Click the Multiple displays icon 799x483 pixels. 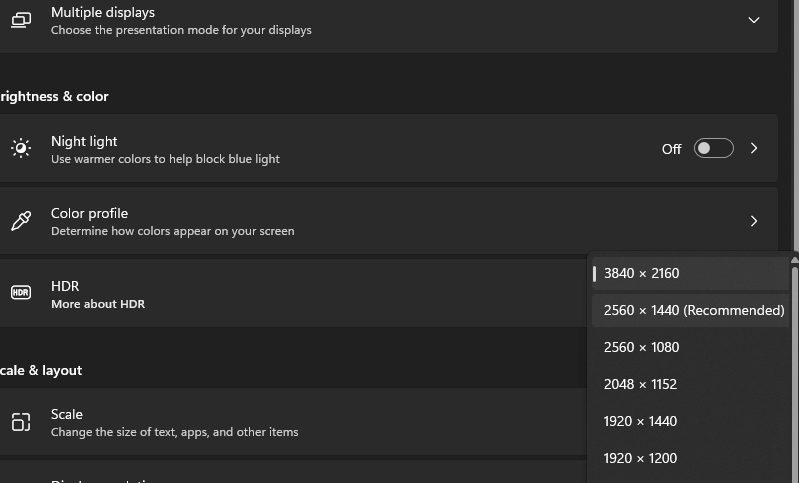(21, 20)
